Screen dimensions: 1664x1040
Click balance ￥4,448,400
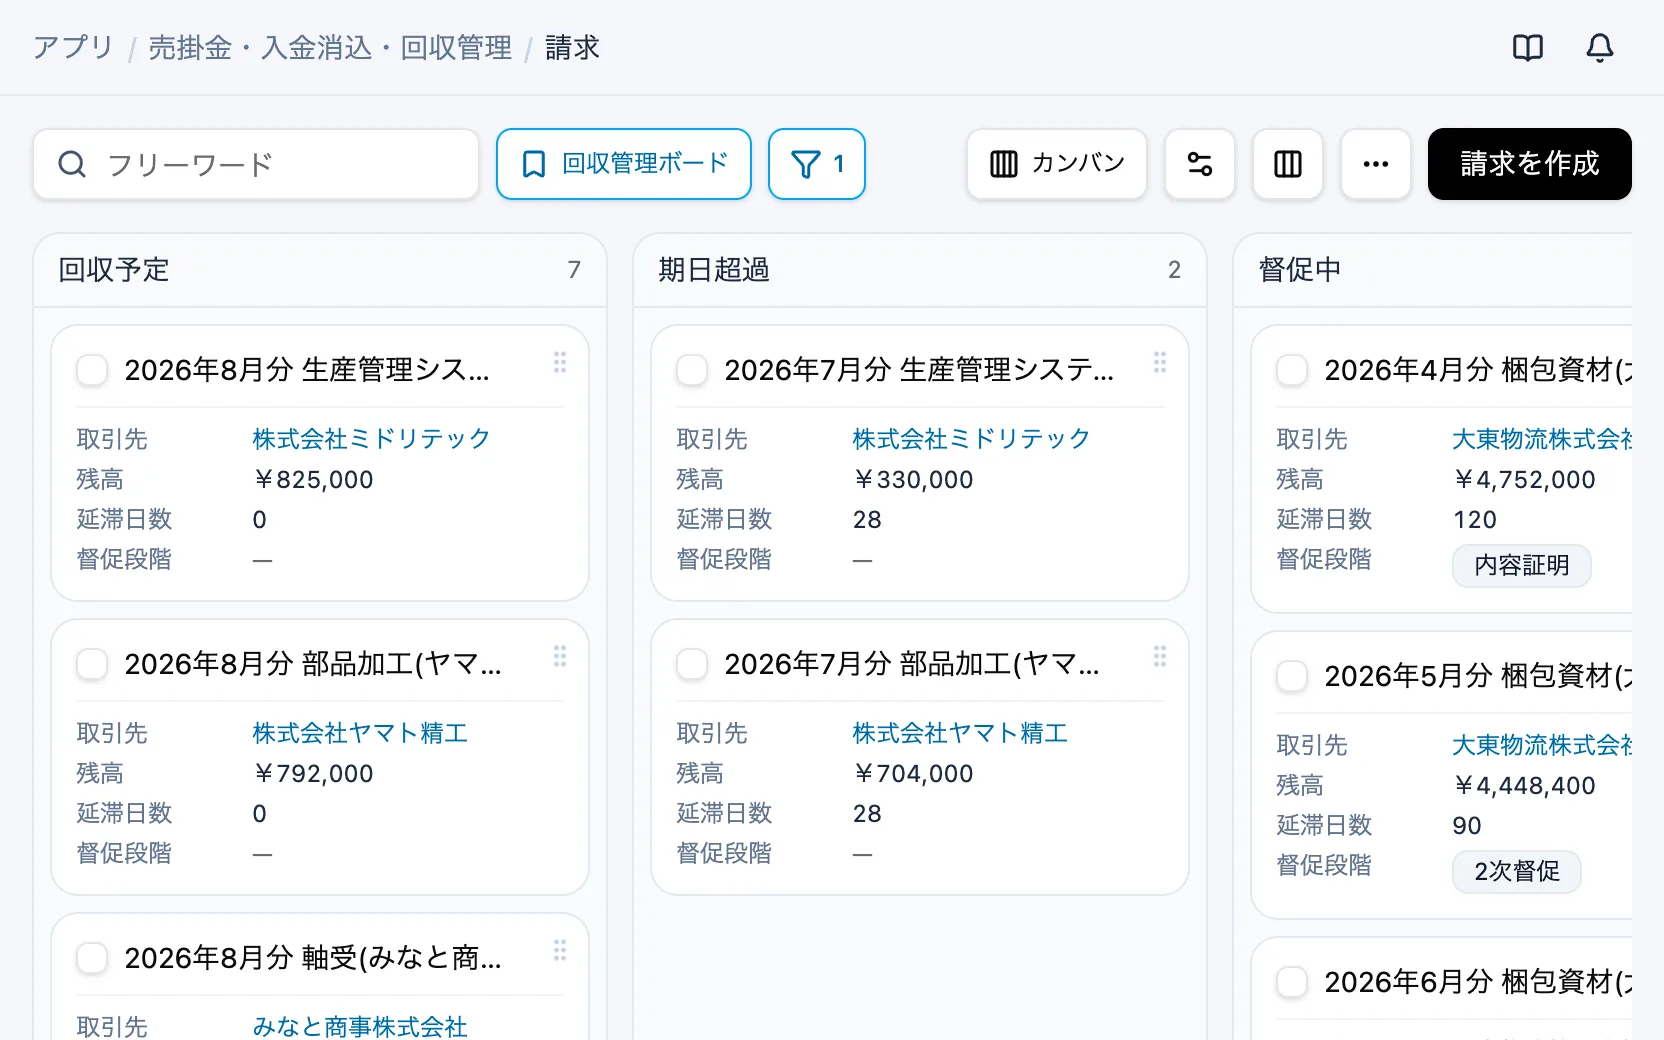pos(1524,786)
